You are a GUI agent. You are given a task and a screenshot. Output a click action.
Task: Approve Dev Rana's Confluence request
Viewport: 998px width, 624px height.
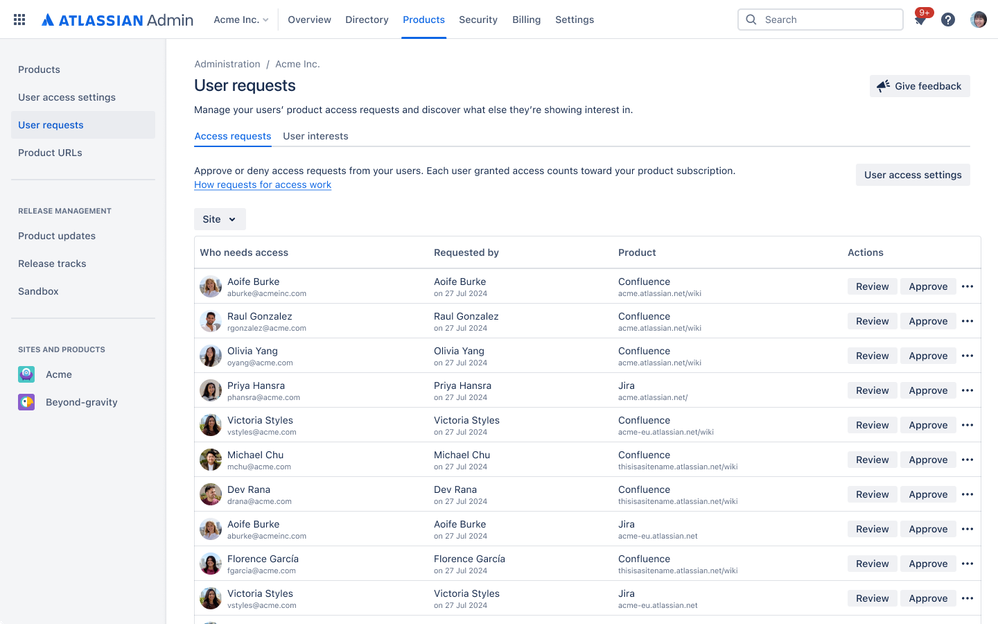pyautogui.click(x=928, y=494)
